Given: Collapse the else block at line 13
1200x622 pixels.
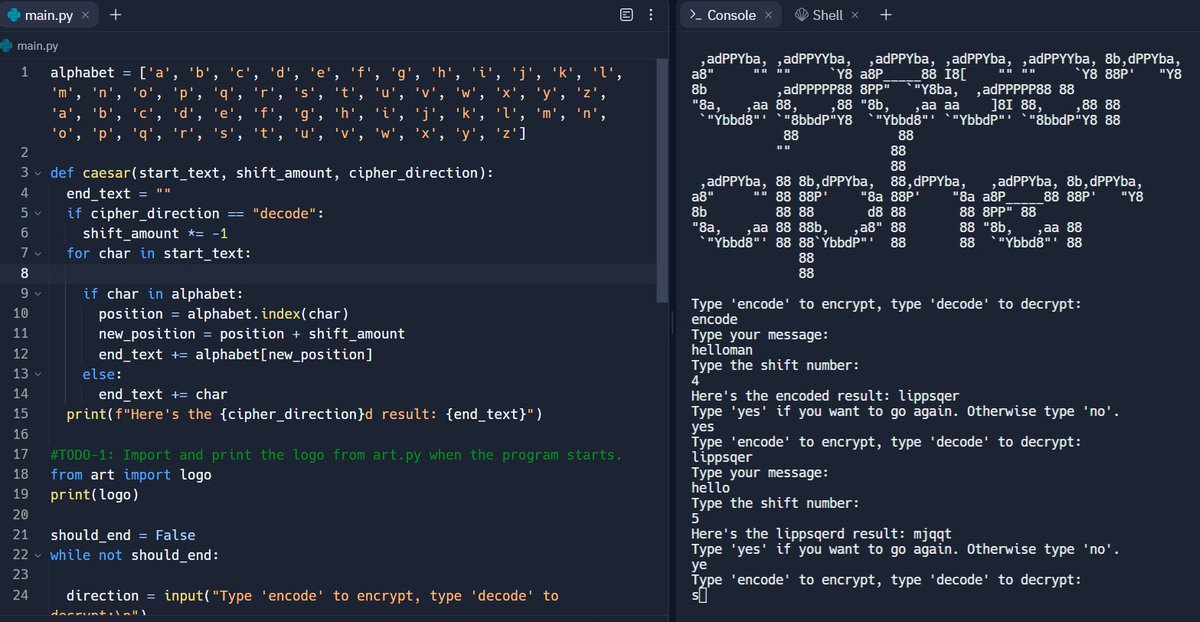Looking at the screenshot, I should [x=38, y=374].
